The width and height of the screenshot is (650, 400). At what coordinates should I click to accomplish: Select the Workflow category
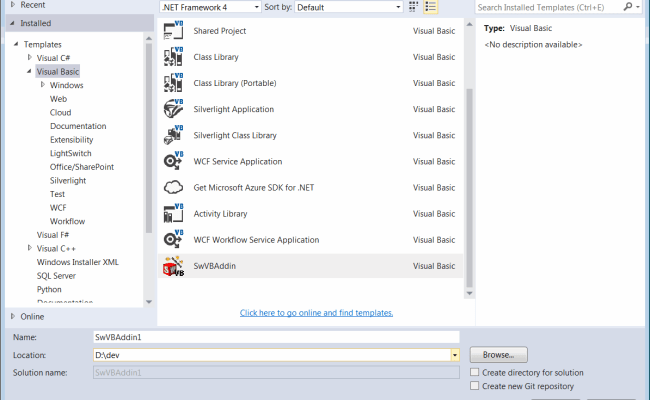pos(68,221)
